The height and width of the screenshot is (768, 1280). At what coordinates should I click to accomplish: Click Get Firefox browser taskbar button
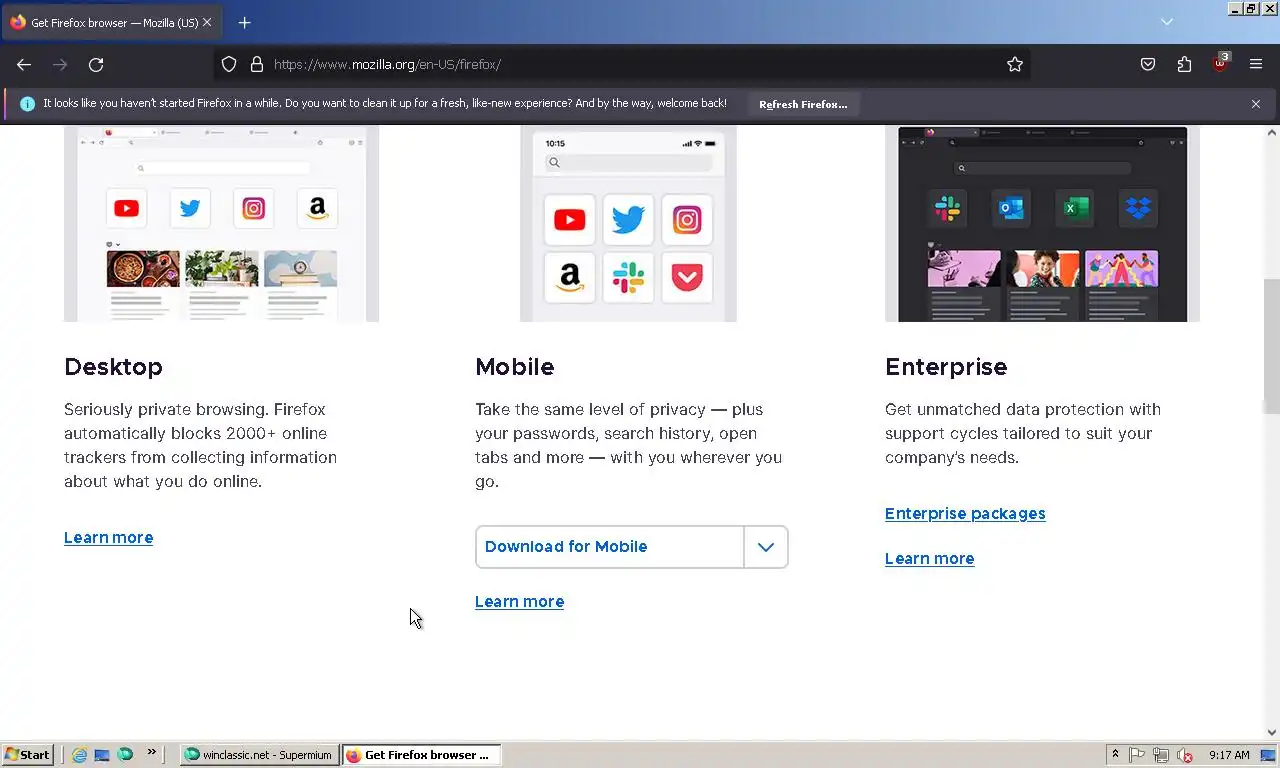(421, 755)
